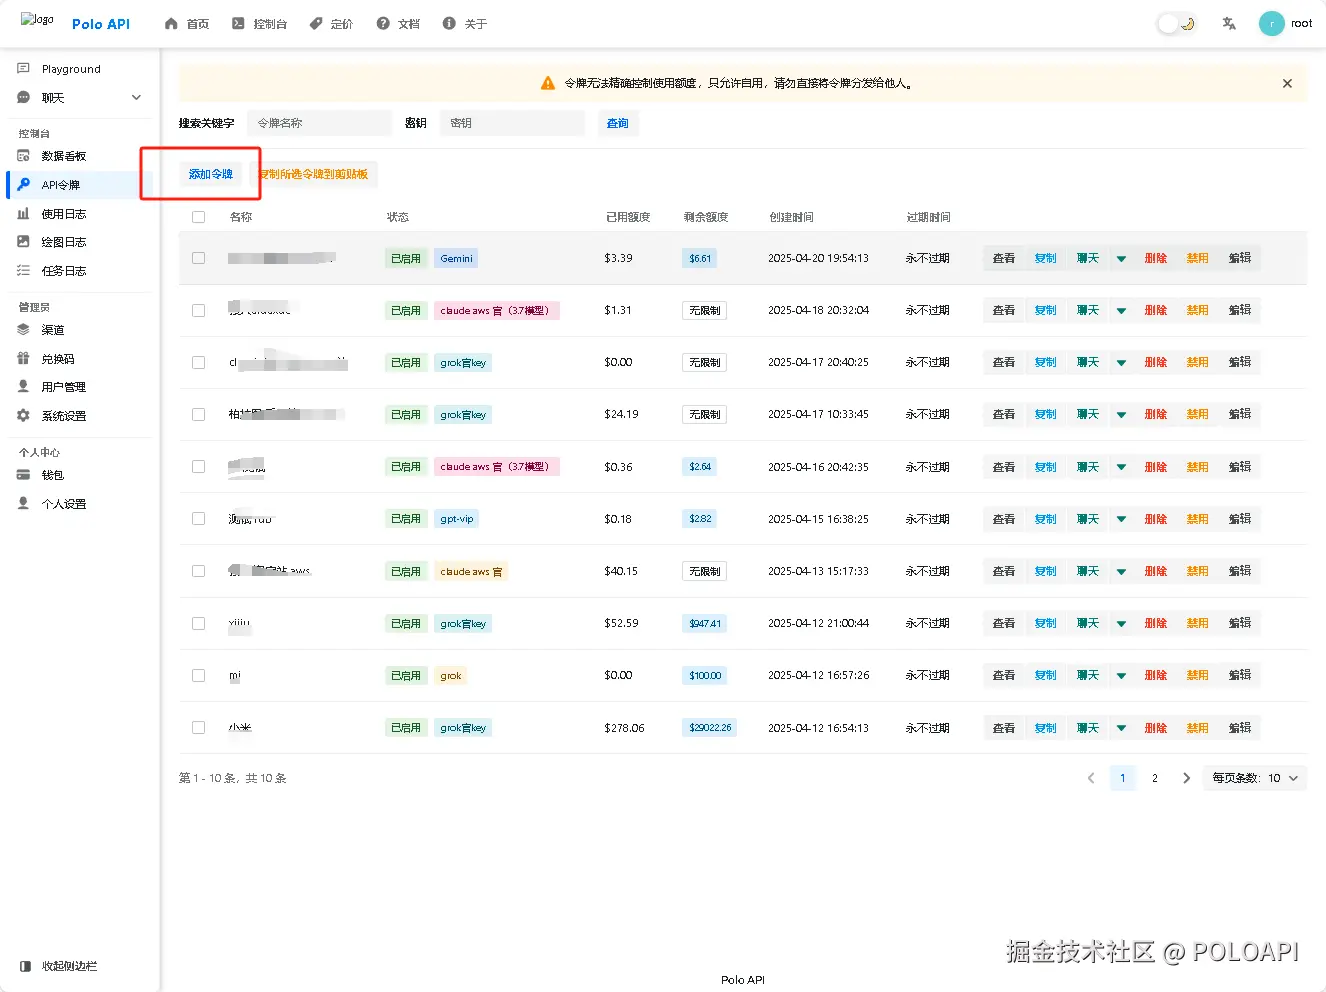Click the 令牌名称 search input
1326x992 pixels.
coord(319,123)
